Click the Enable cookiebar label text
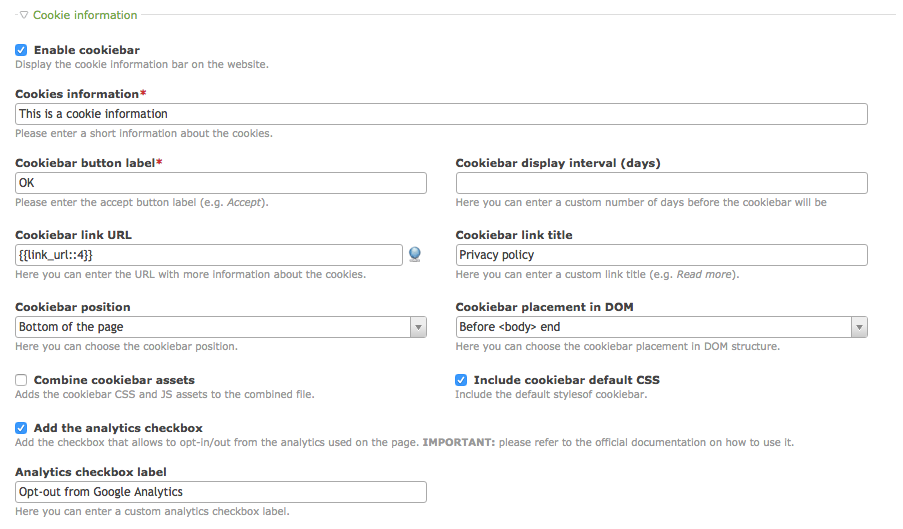Screen dimensions: 903x529 coord(87,50)
